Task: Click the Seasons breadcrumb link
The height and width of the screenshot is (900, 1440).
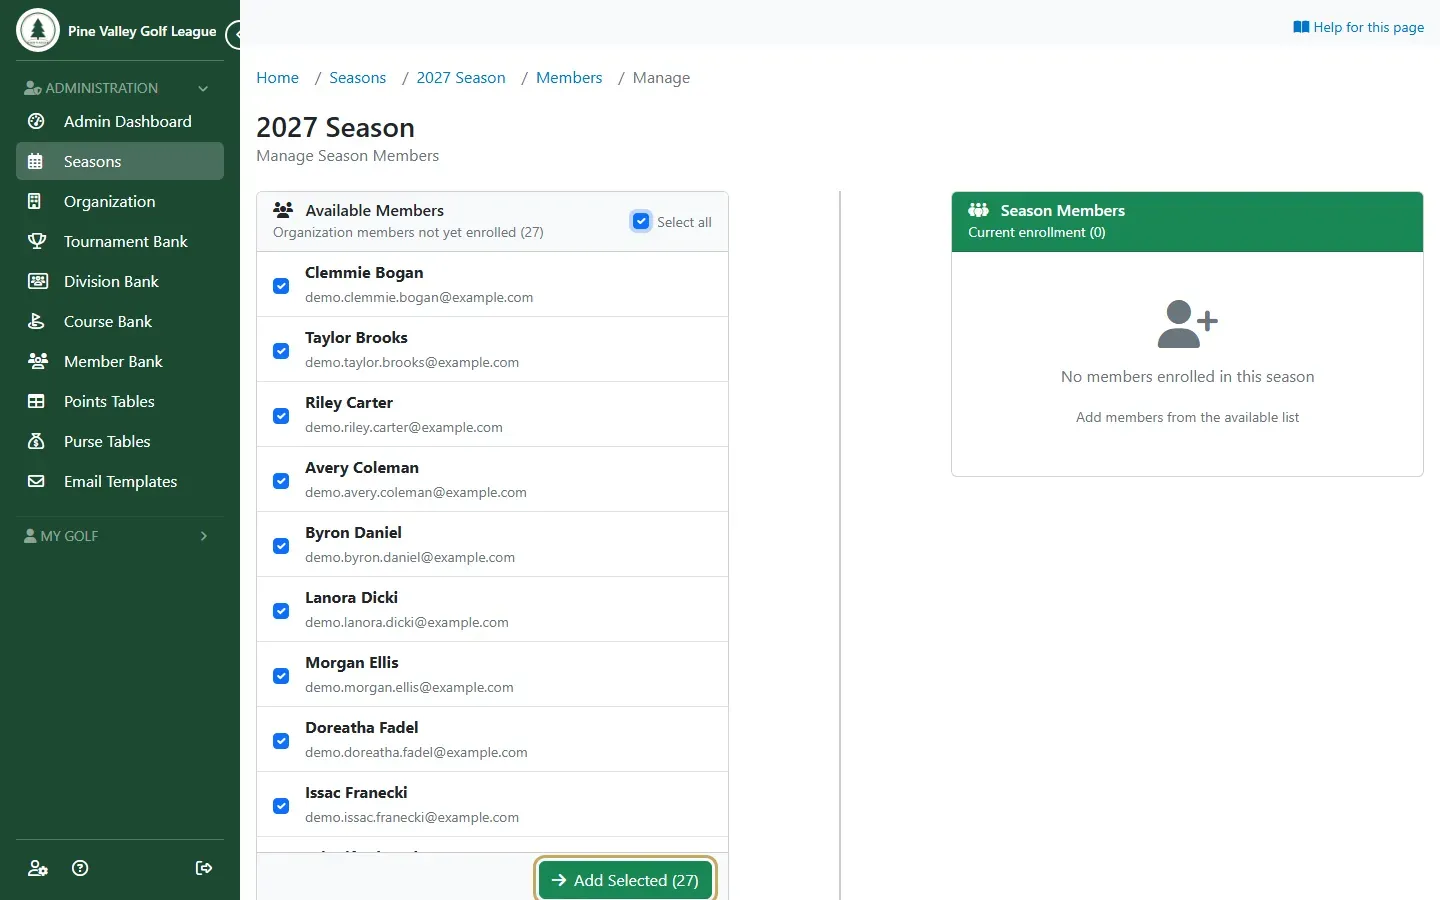Action: pos(357,78)
